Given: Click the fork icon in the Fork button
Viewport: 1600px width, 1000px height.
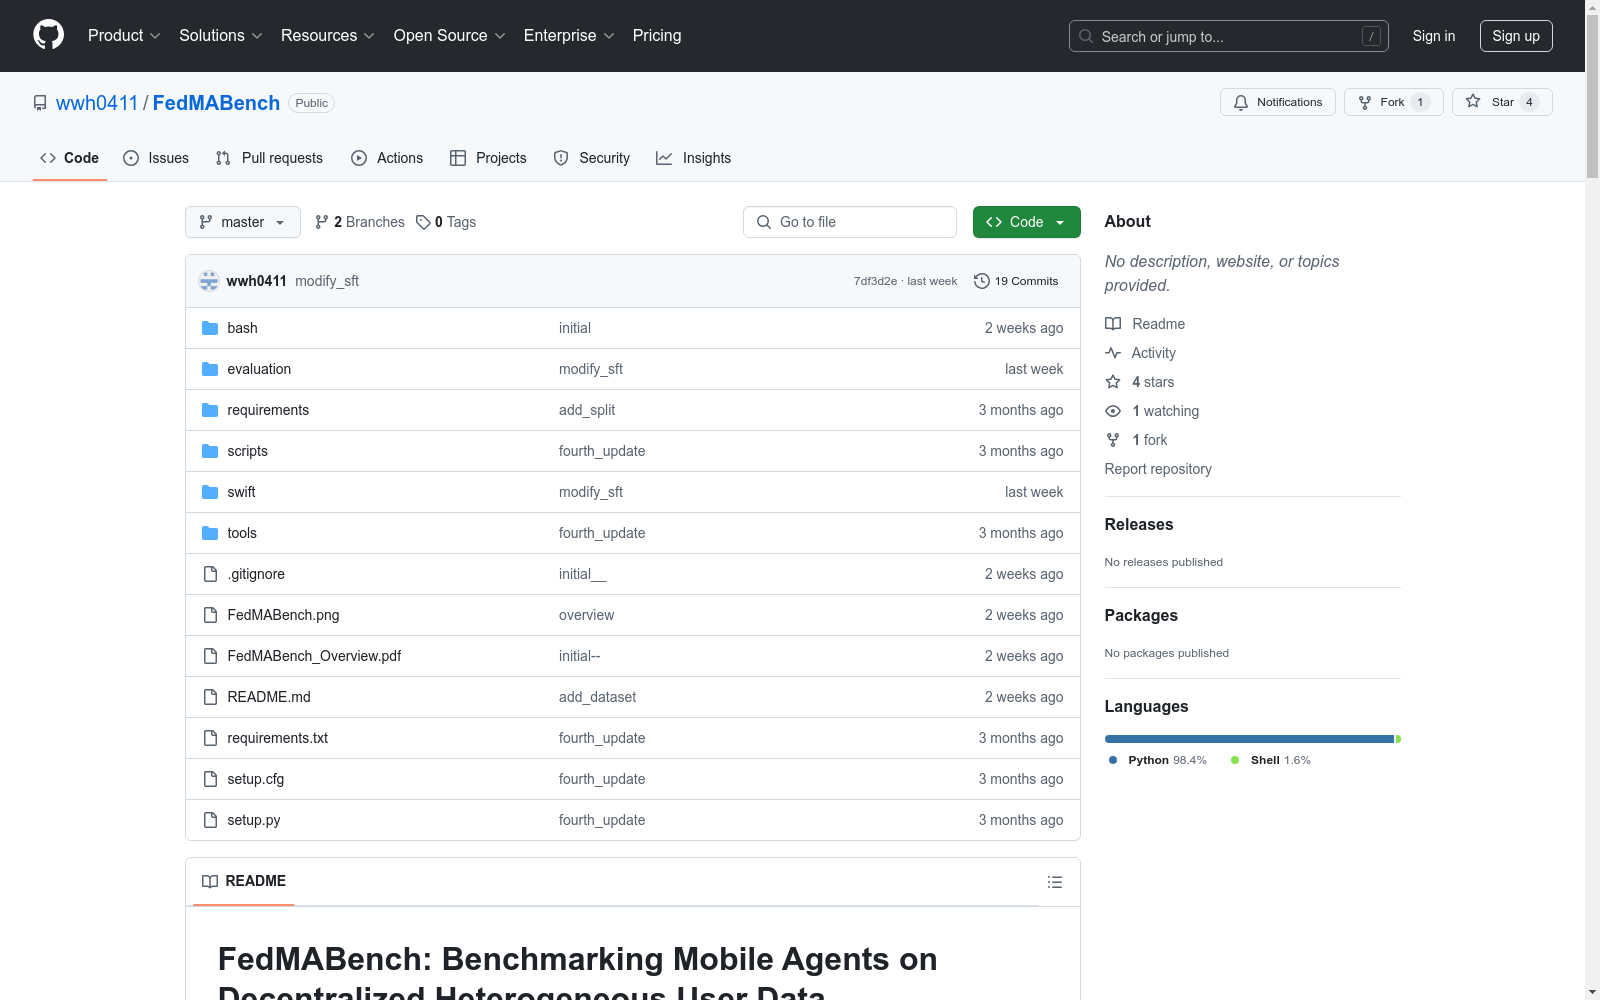Looking at the screenshot, I should [x=1365, y=102].
